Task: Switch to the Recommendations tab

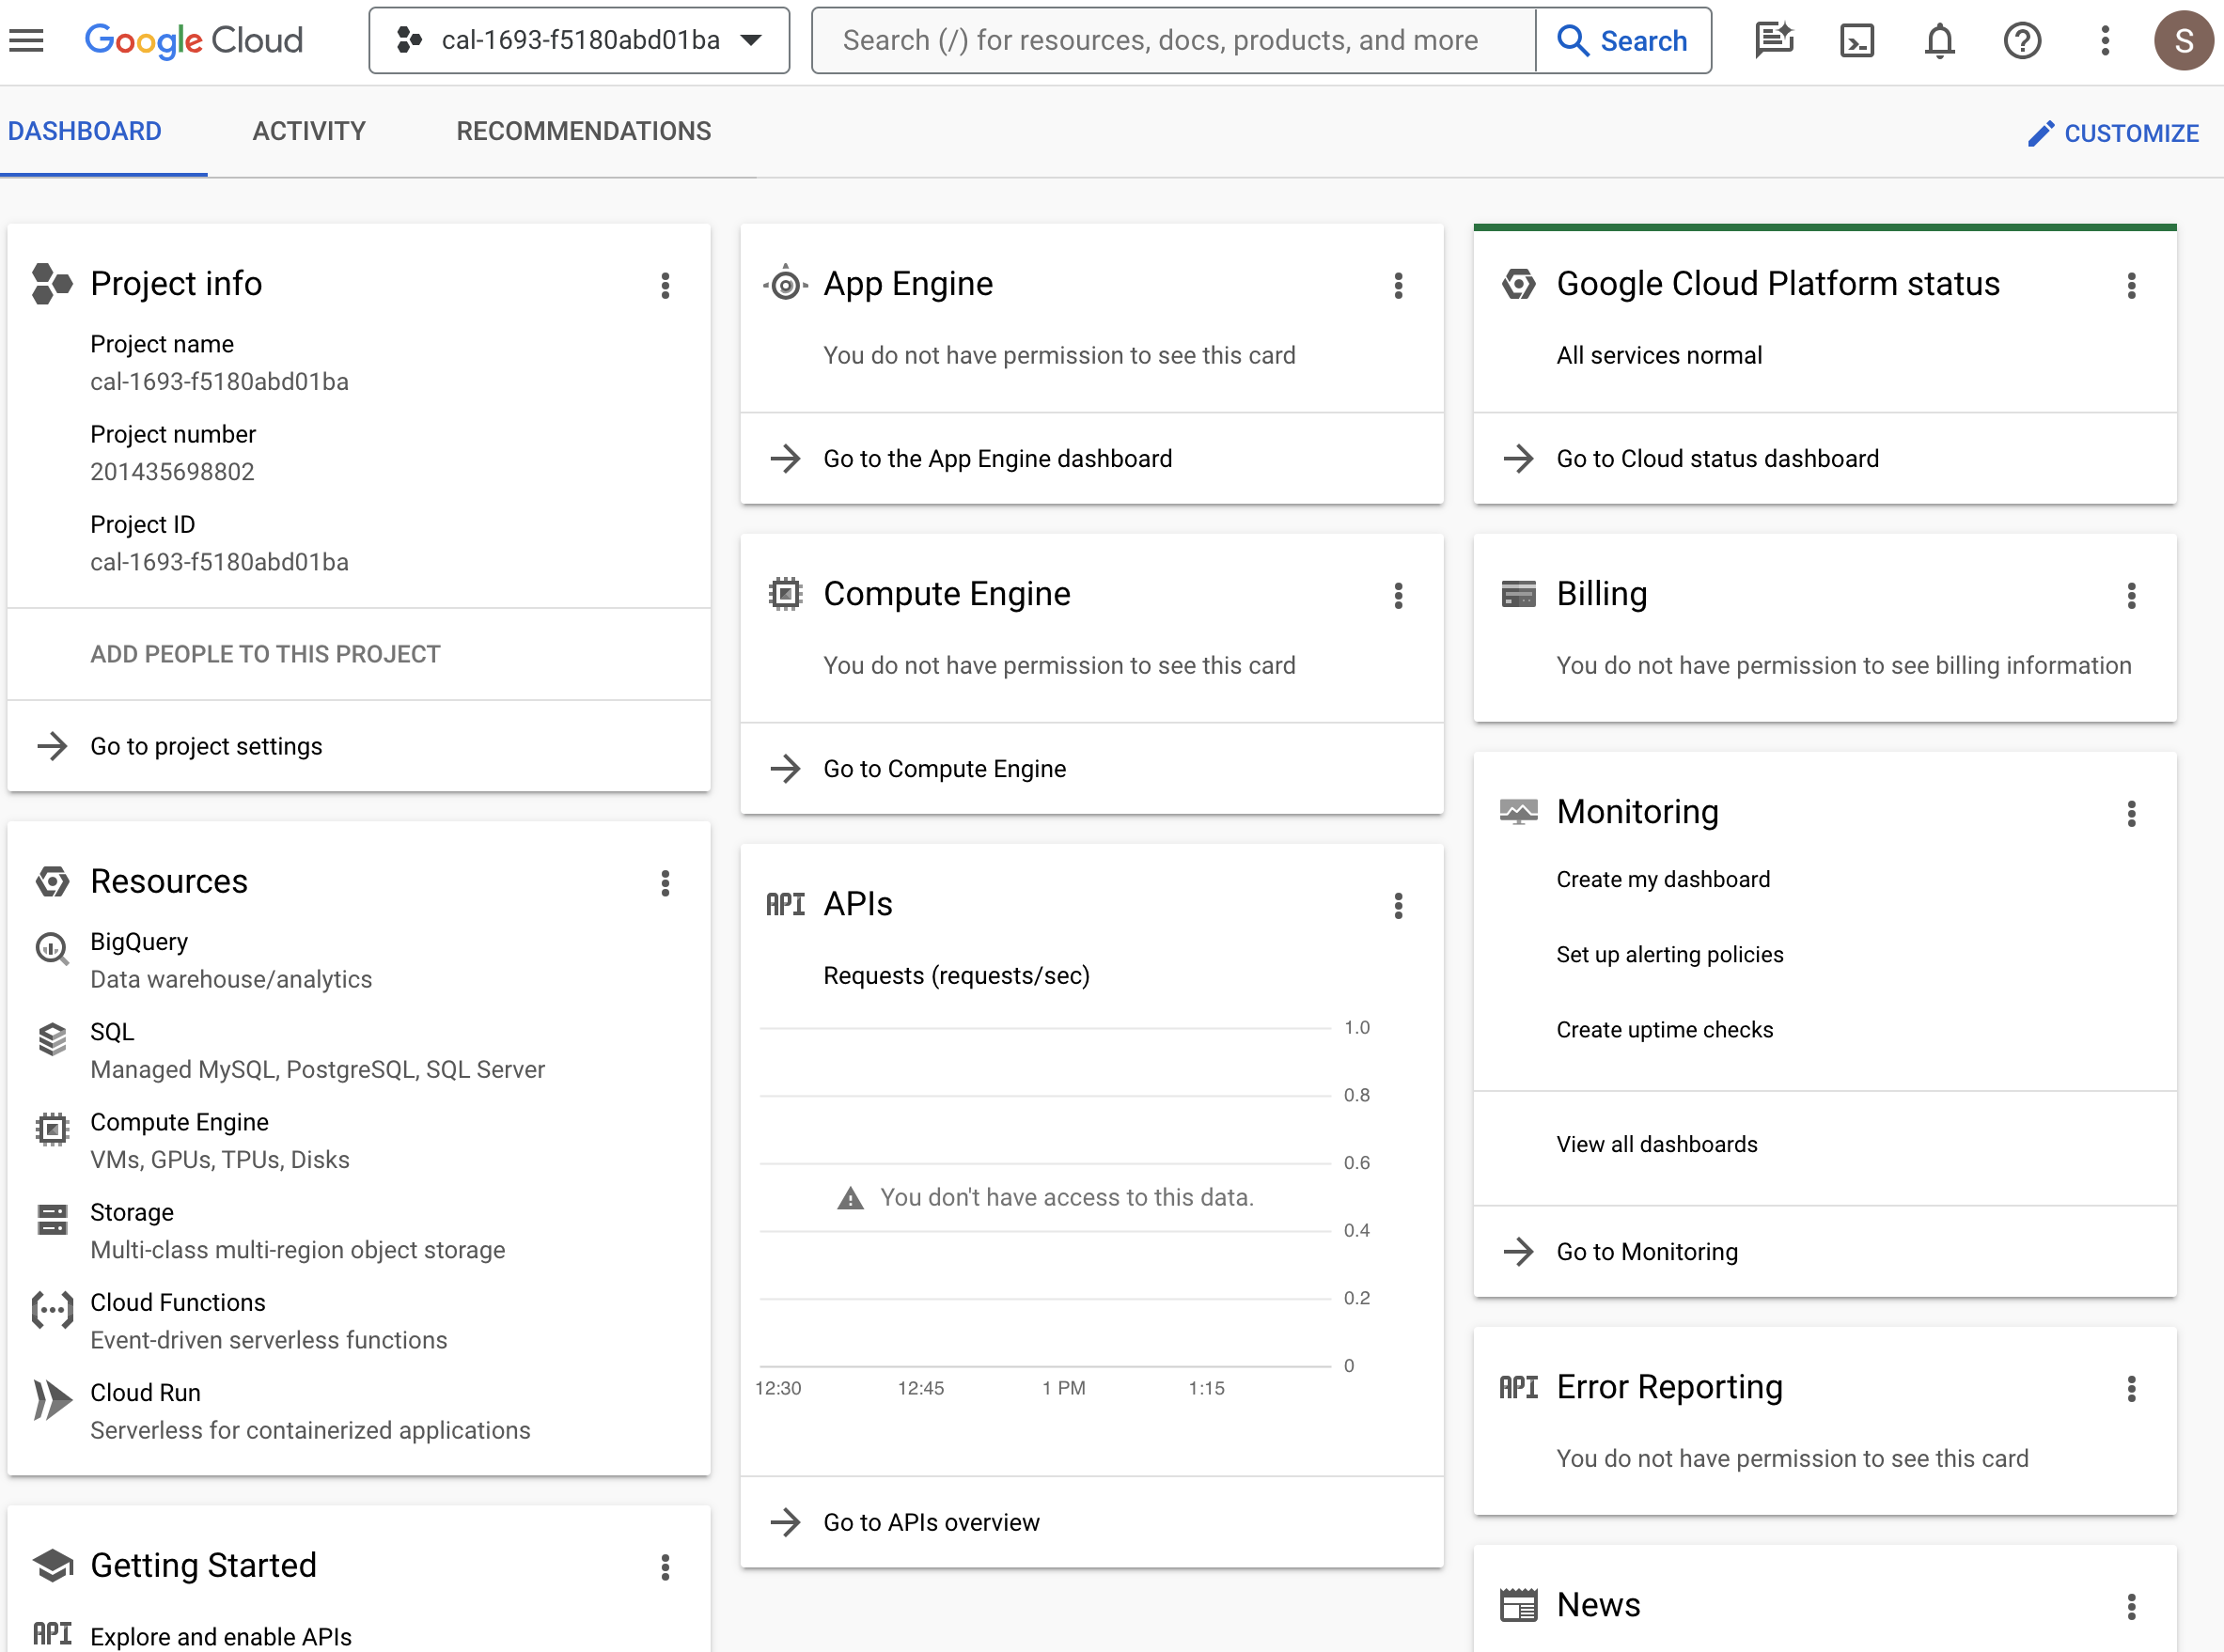Action: tap(583, 131)
